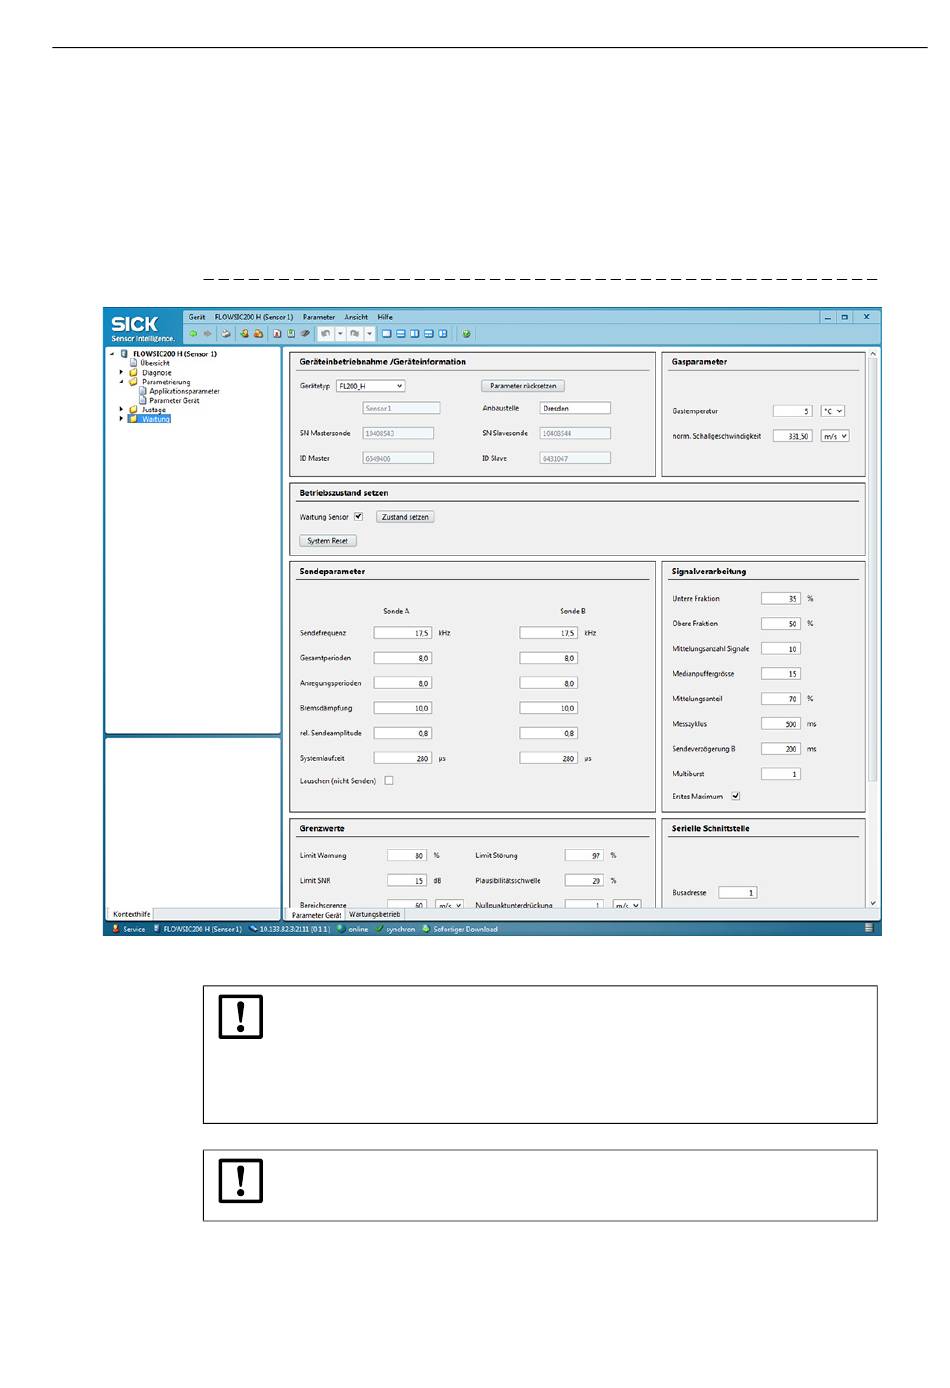Open the Kontexthilfe tab

132,914
